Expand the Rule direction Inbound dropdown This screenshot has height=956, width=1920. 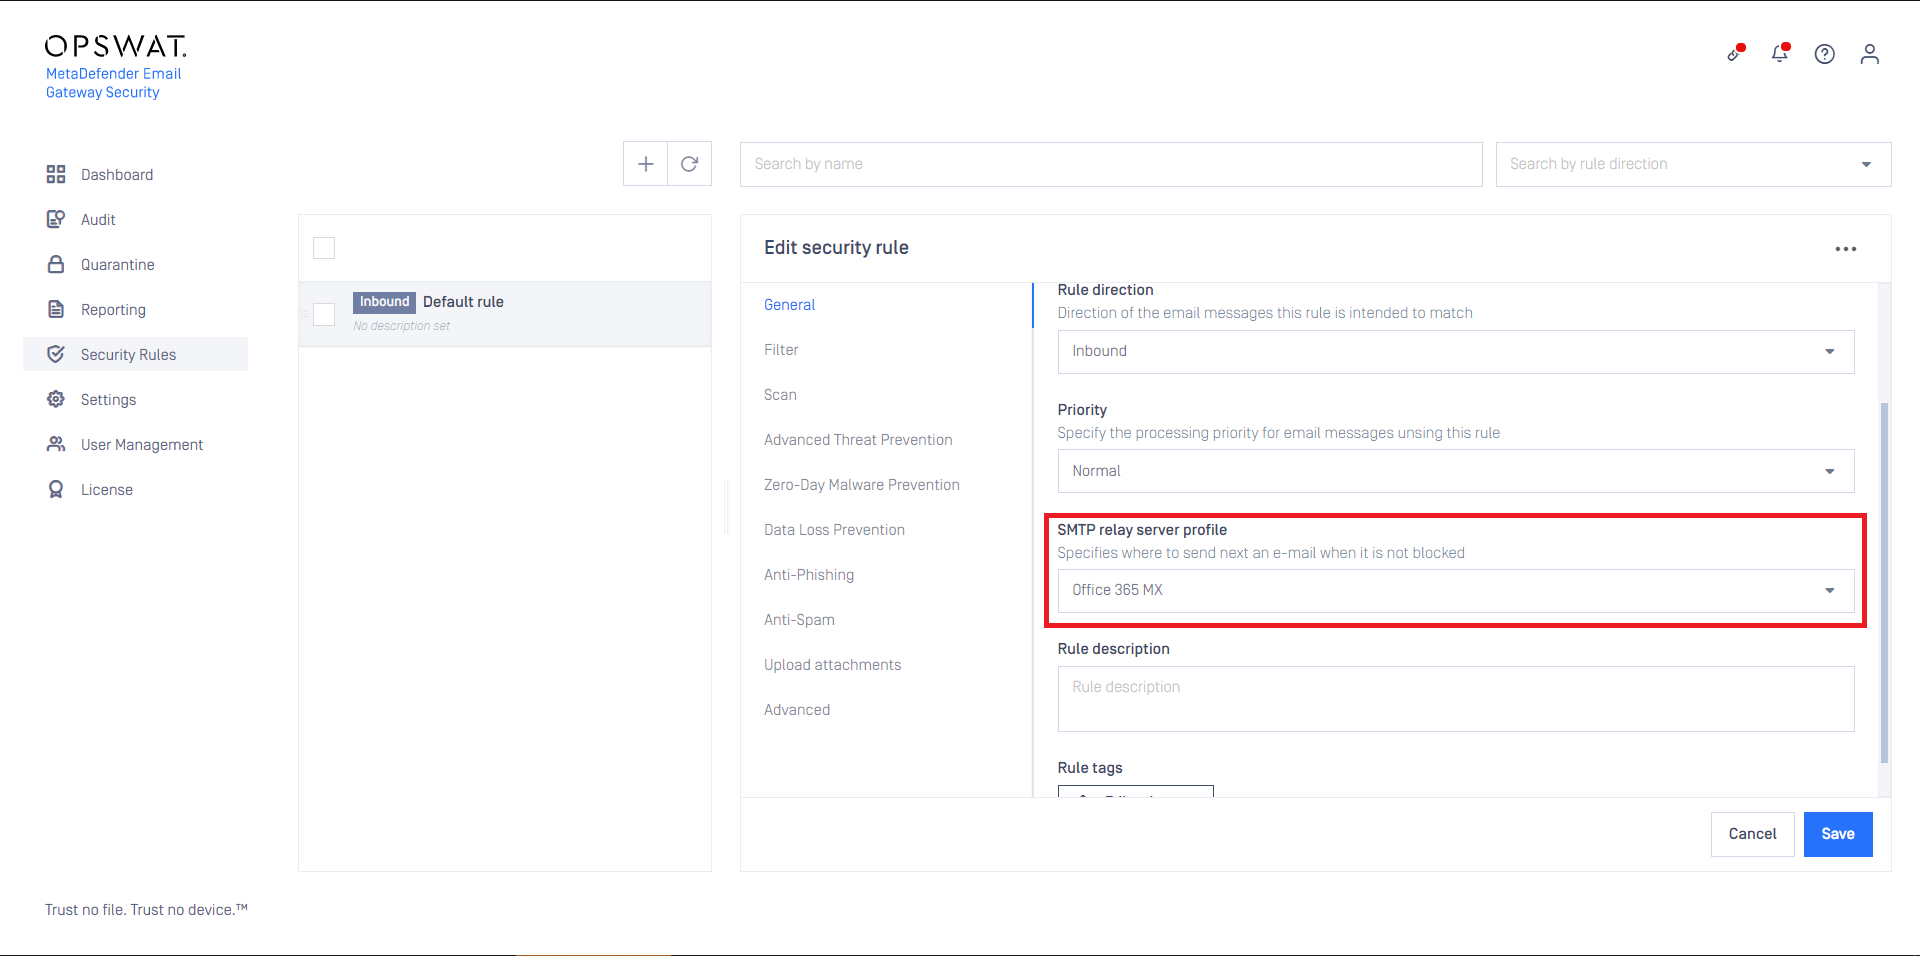click(1455, 352)
